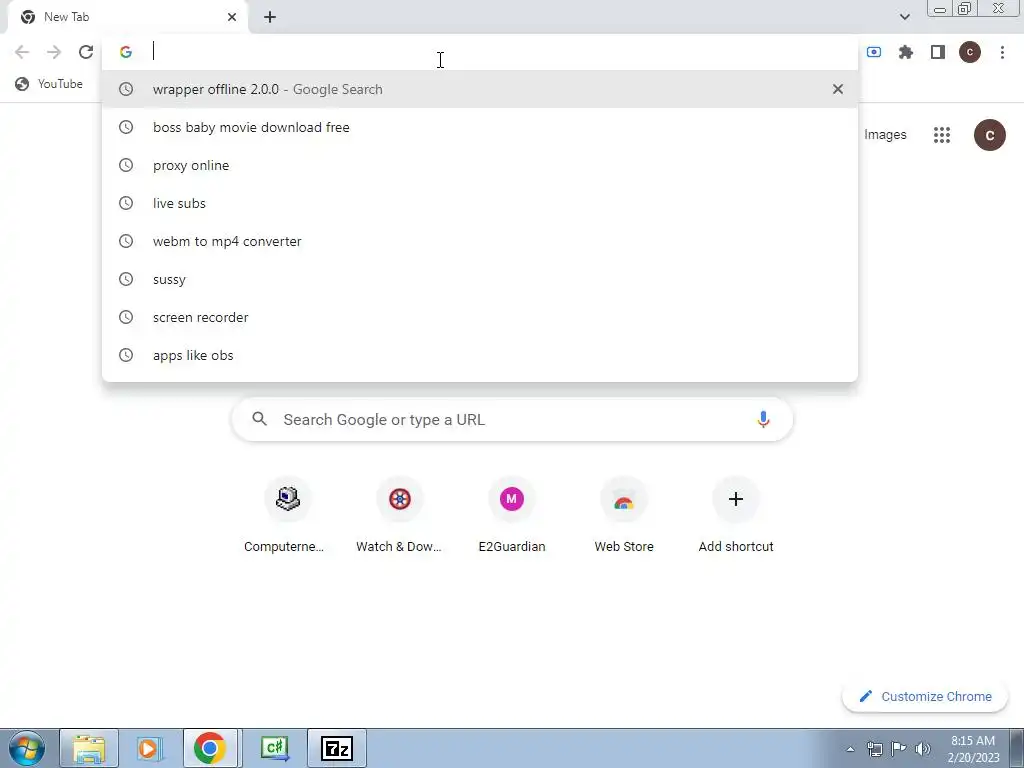Screen dimensions: 1024x768
Task: Pick the 'apps like obs' suggestion
Action: [x=479, y=355]
